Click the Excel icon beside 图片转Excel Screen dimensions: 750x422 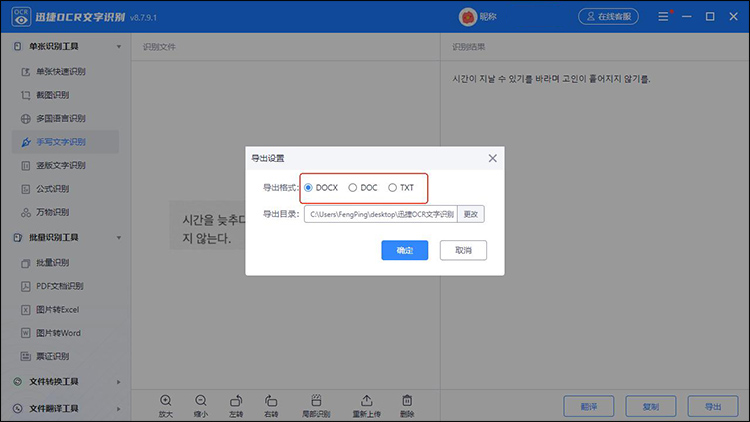pos(26,310)
